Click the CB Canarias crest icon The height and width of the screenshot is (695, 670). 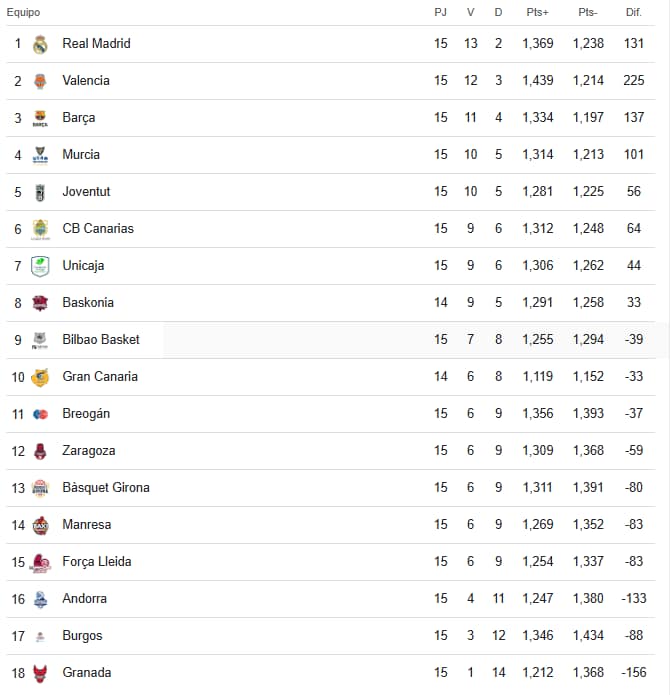tap(40, 229)
